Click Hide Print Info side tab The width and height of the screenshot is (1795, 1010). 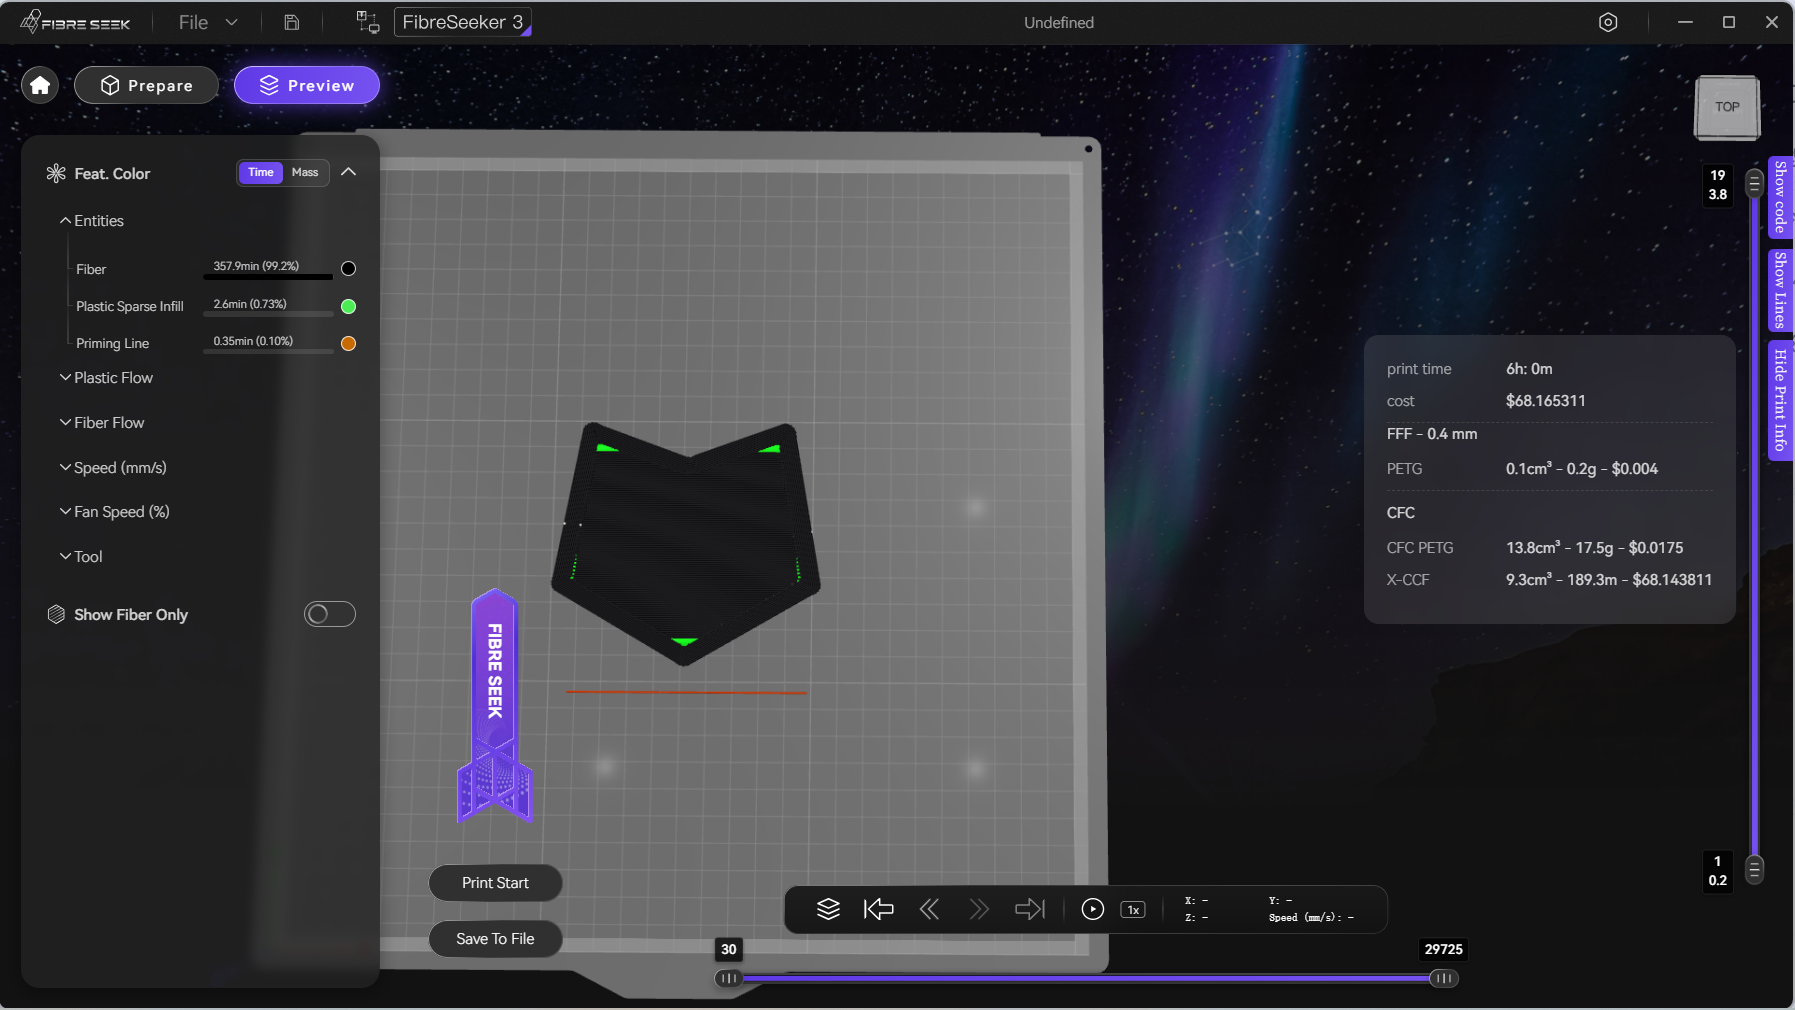pyautogui.click(x=1780, y=400)
